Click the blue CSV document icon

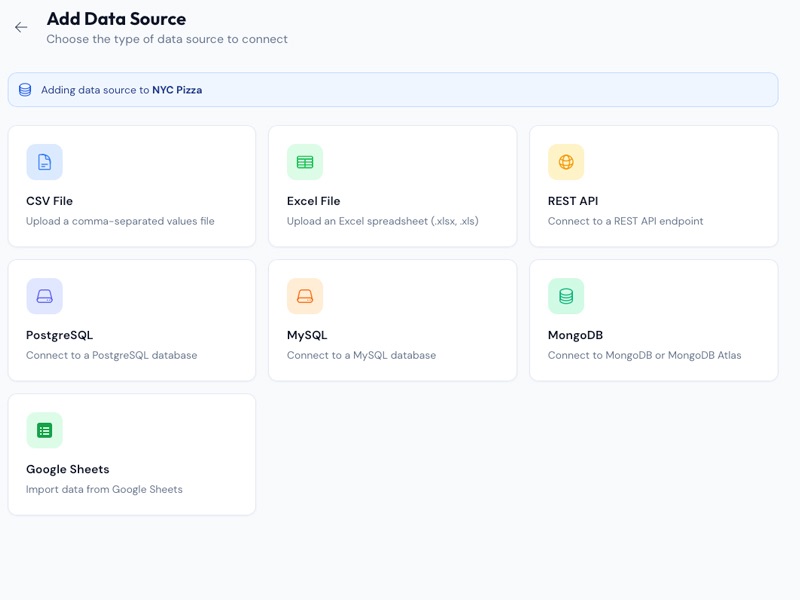tap(44, 162)
